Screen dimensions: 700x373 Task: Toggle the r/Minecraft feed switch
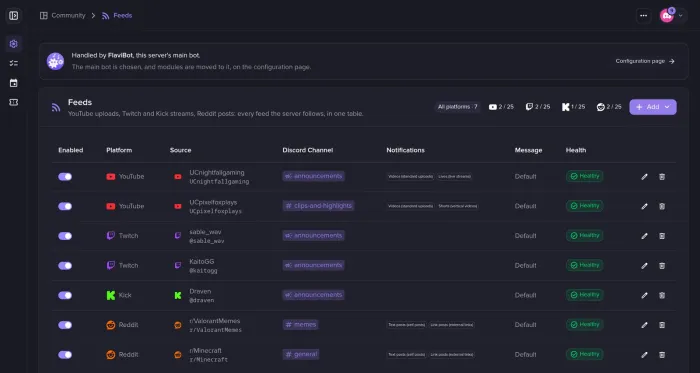[65, 355]
